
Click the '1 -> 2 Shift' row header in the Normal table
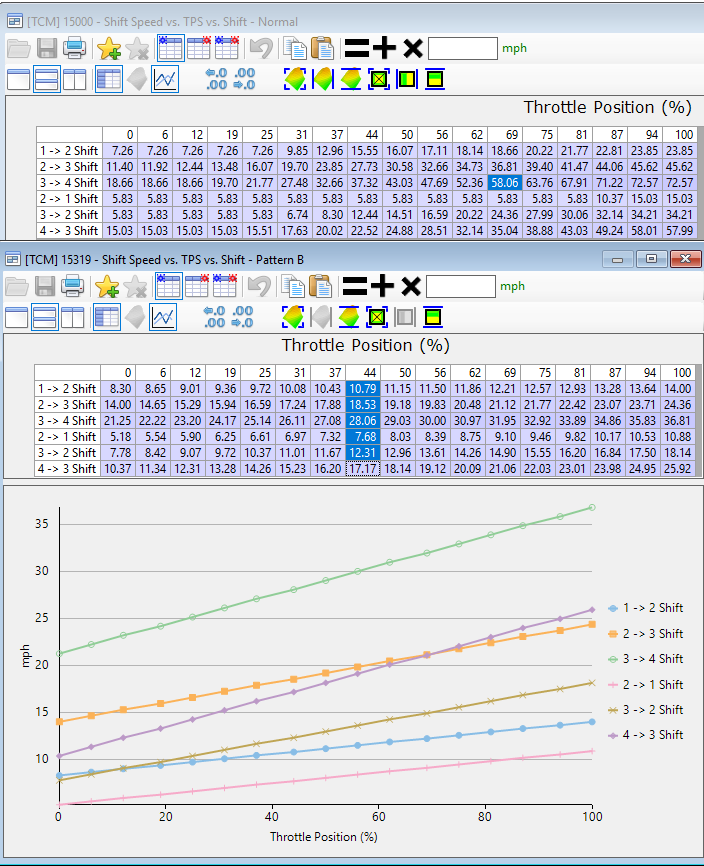[69, 151]
